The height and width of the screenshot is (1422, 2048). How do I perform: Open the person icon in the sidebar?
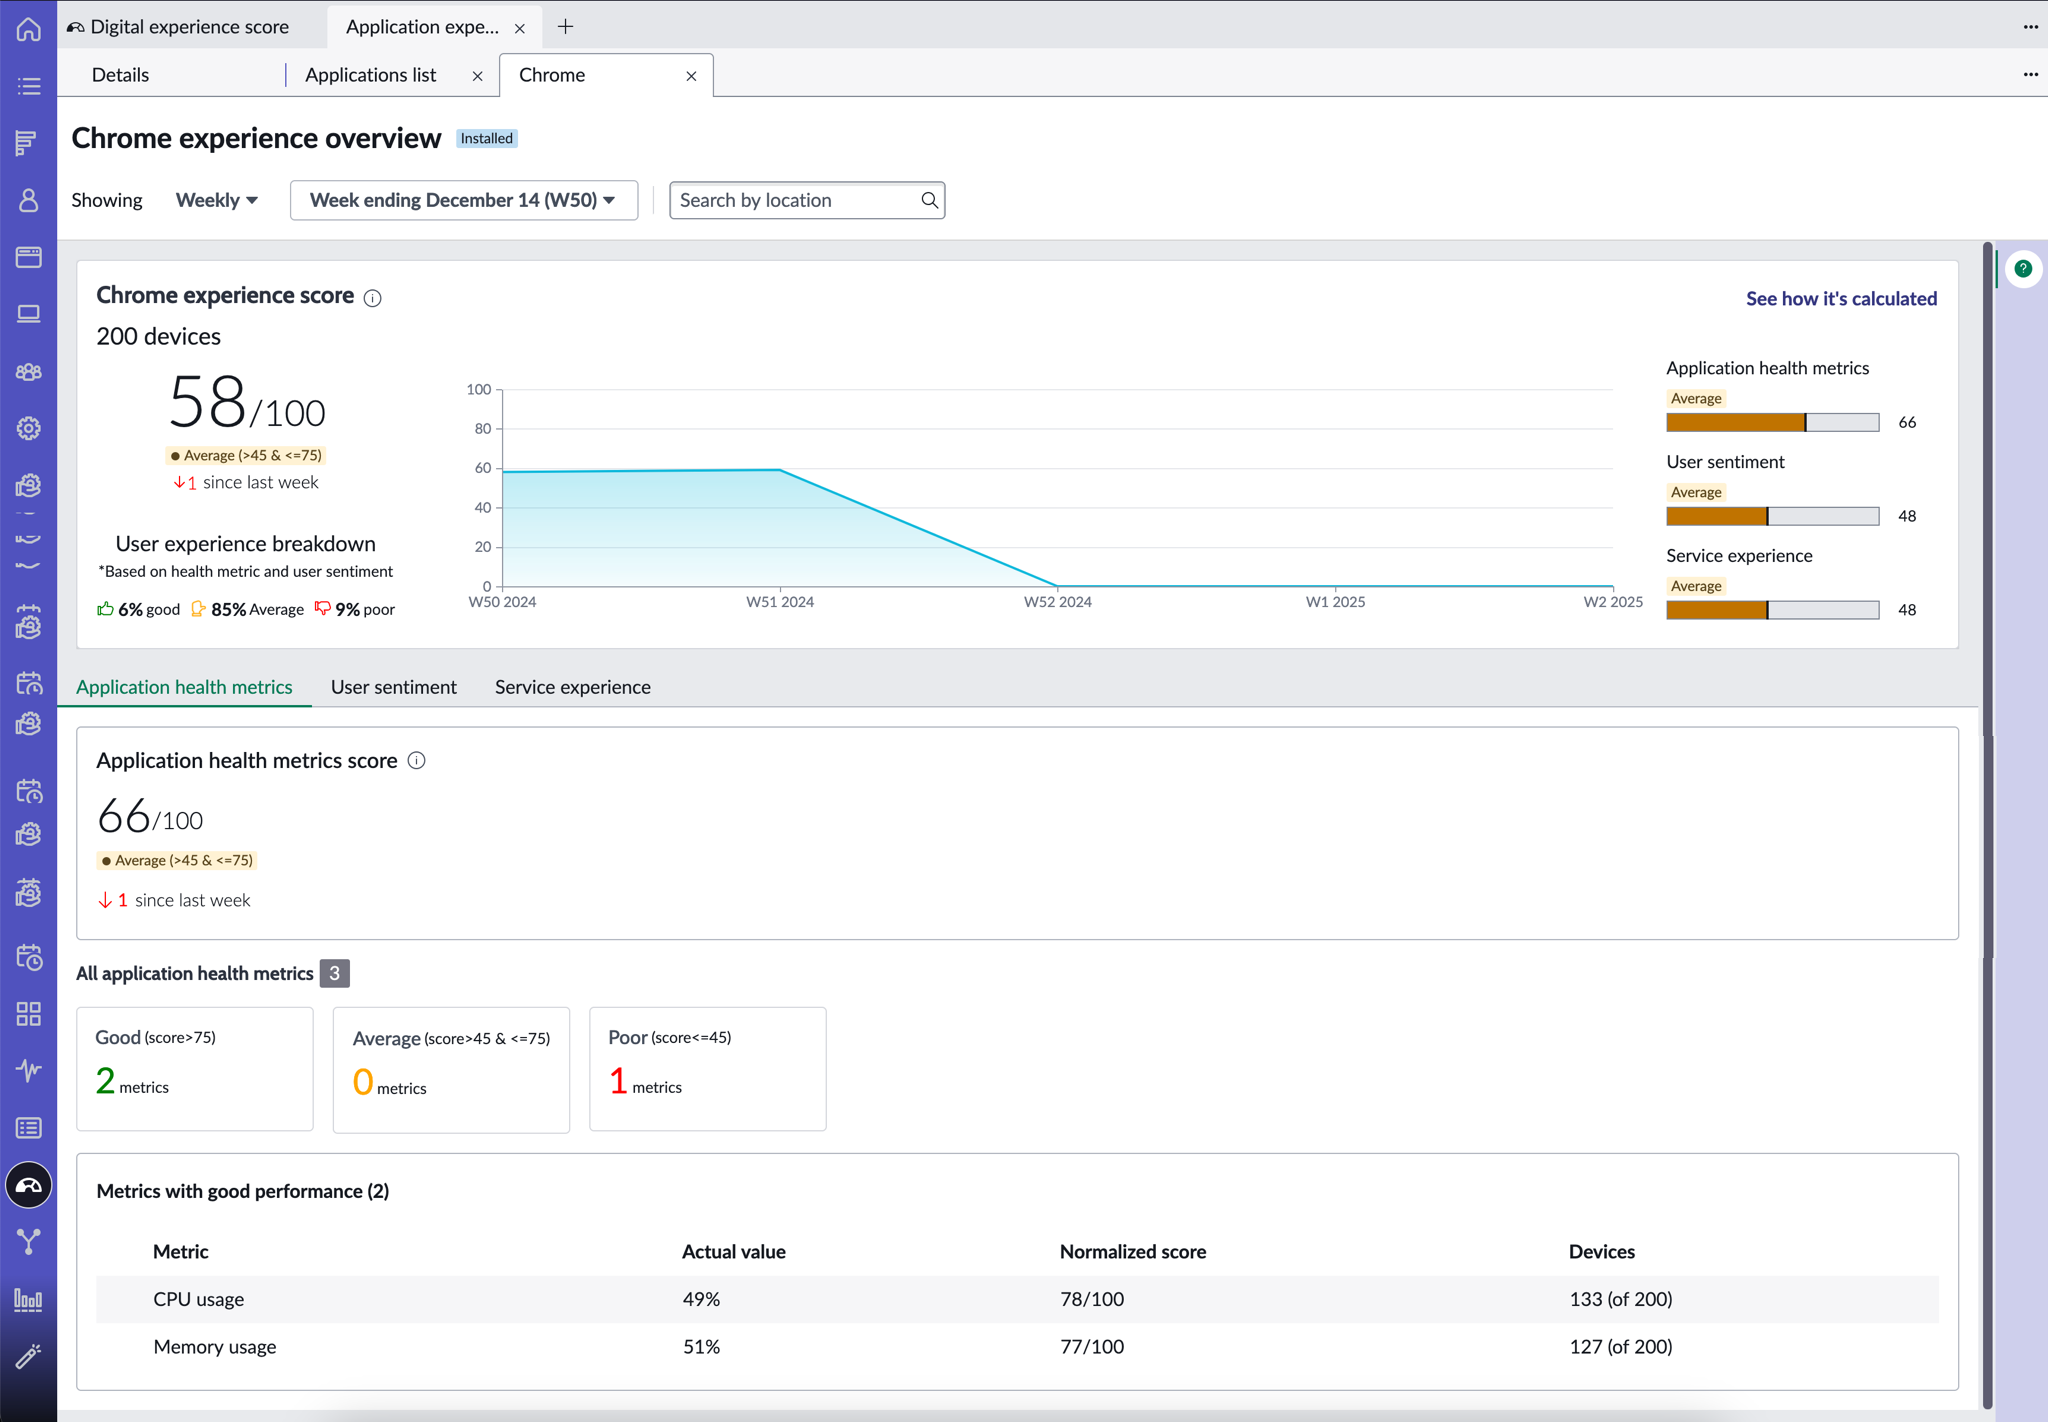[29, 200]
